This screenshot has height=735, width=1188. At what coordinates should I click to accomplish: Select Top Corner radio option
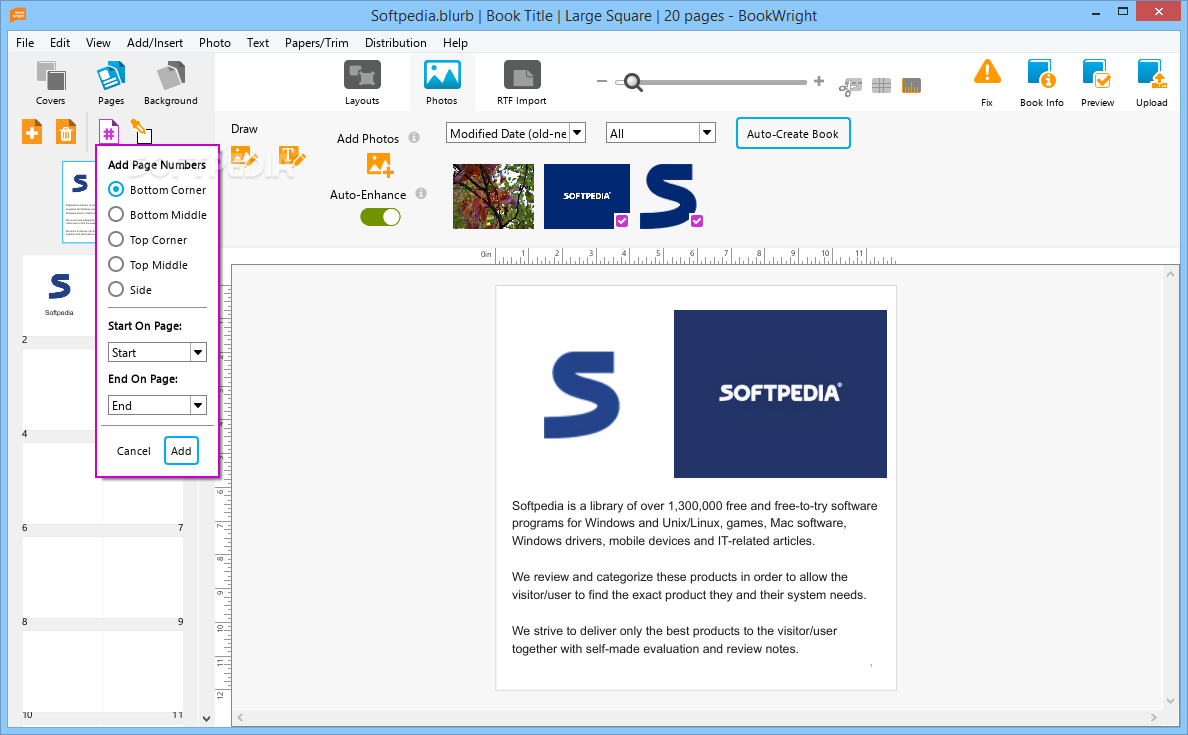pyautogui.click(x=116, y=239)
